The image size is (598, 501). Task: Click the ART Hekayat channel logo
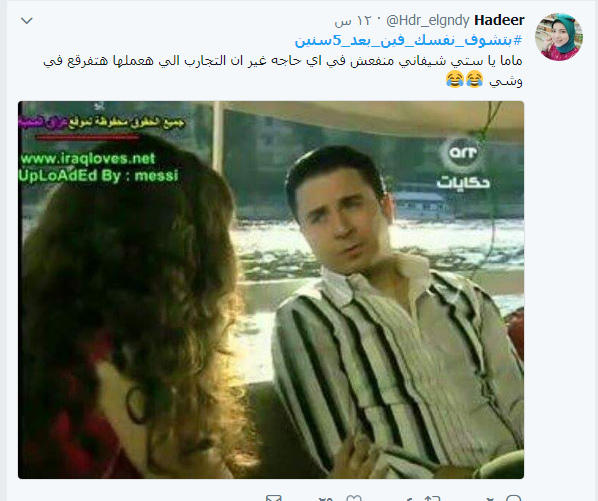[463, 163]
